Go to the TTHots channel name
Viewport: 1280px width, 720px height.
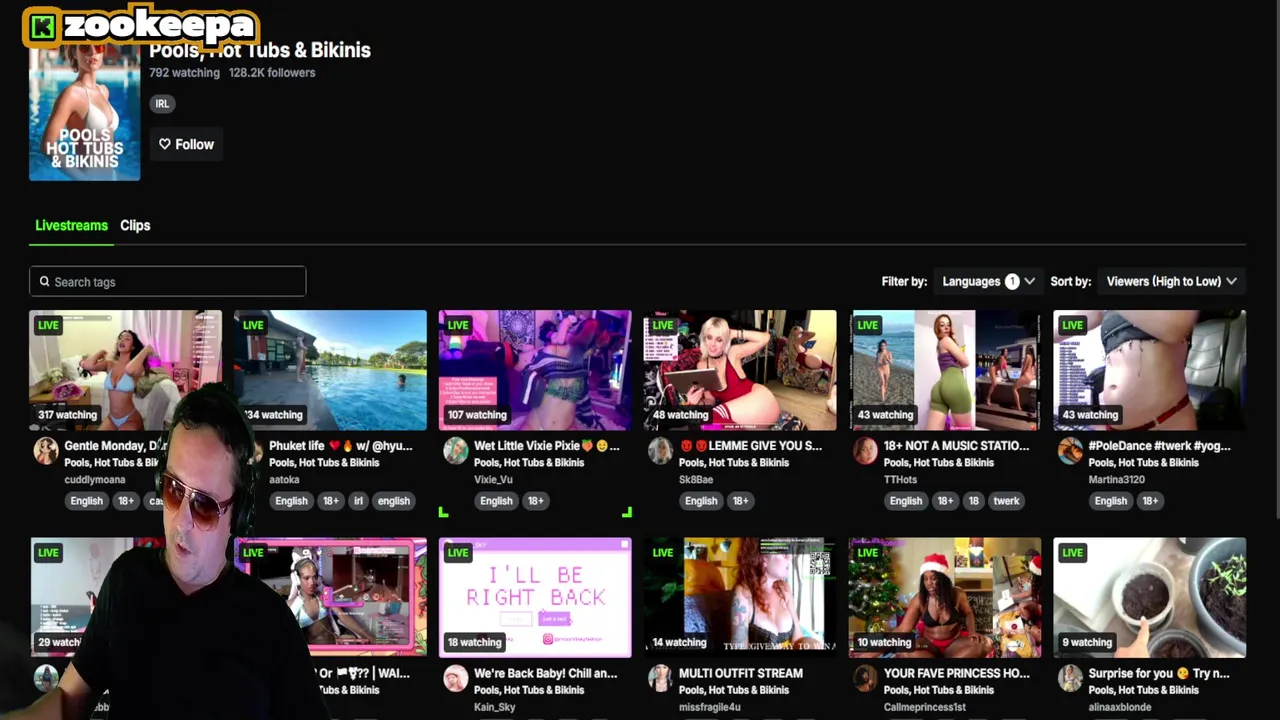click(900, 480)
